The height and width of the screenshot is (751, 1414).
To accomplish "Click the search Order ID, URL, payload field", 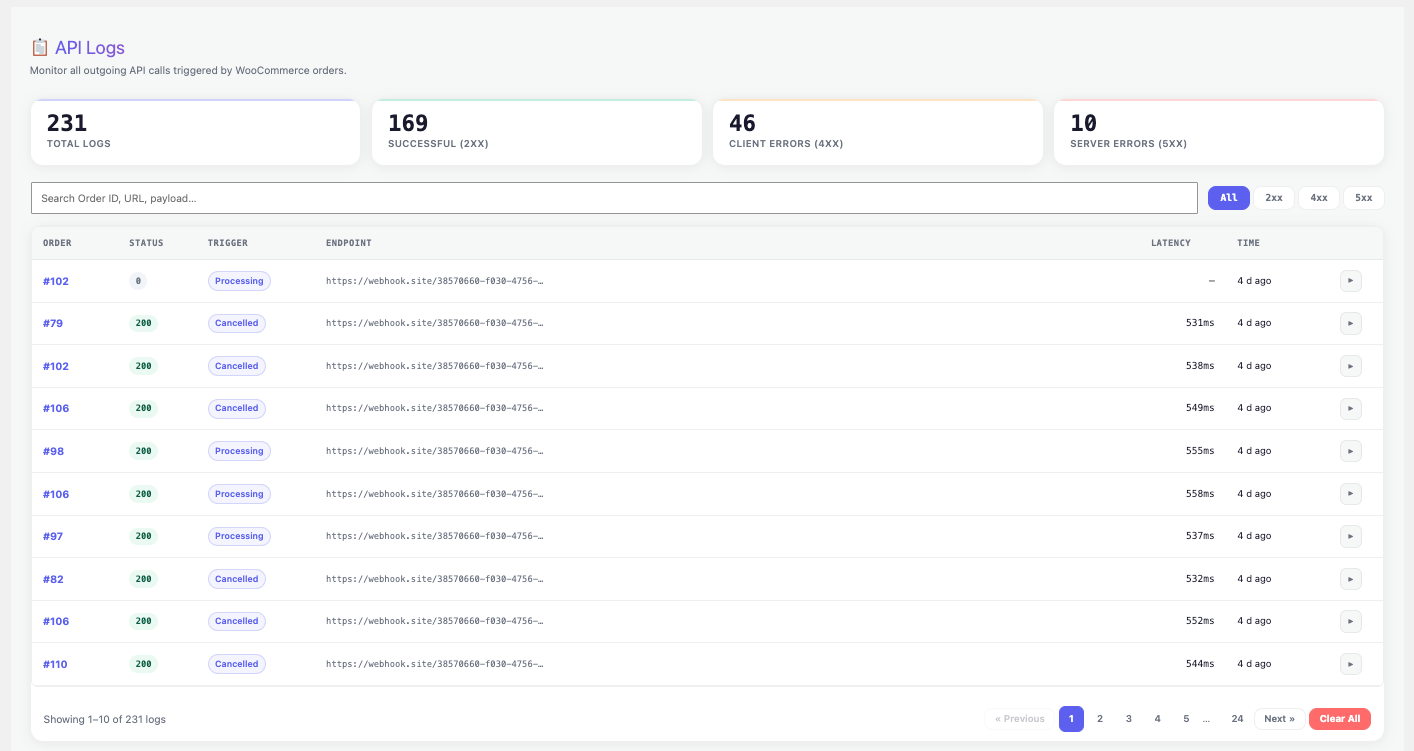I will [614, 198].
